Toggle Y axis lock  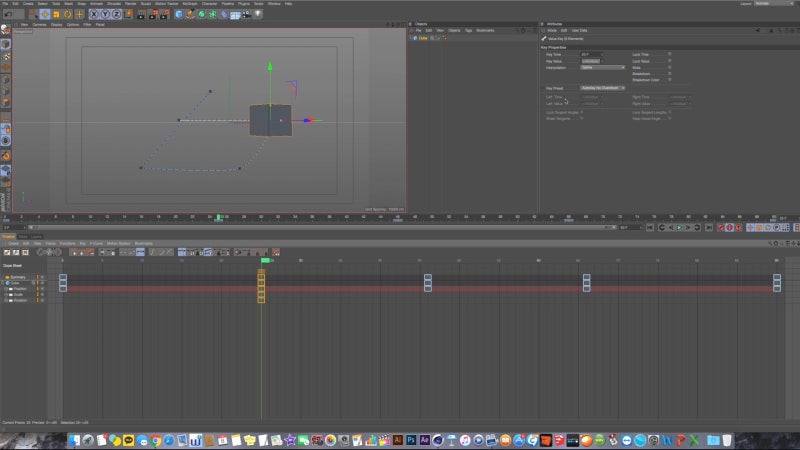(x=105, y=14)
